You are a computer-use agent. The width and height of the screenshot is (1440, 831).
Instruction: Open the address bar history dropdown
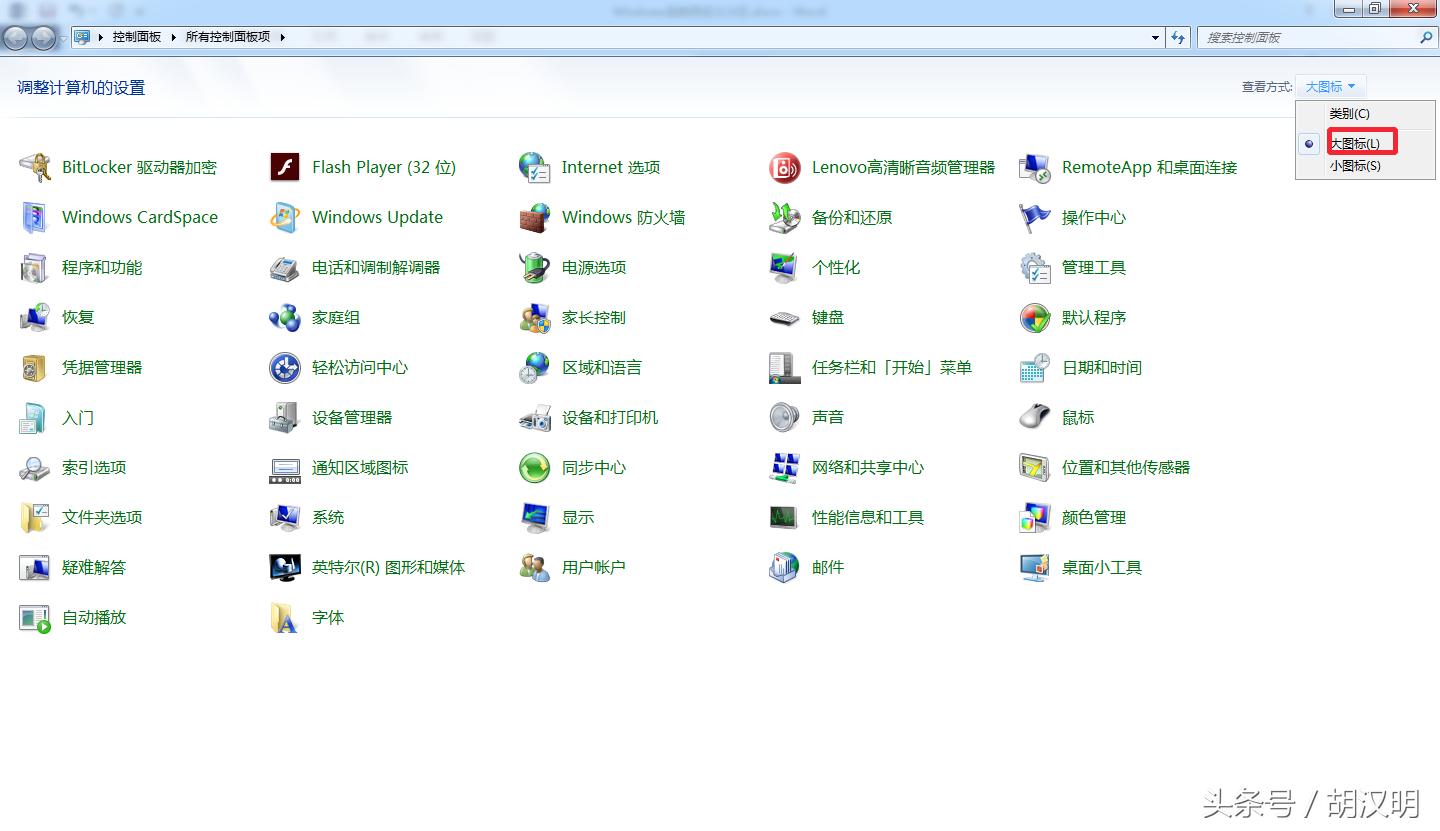1154,37
